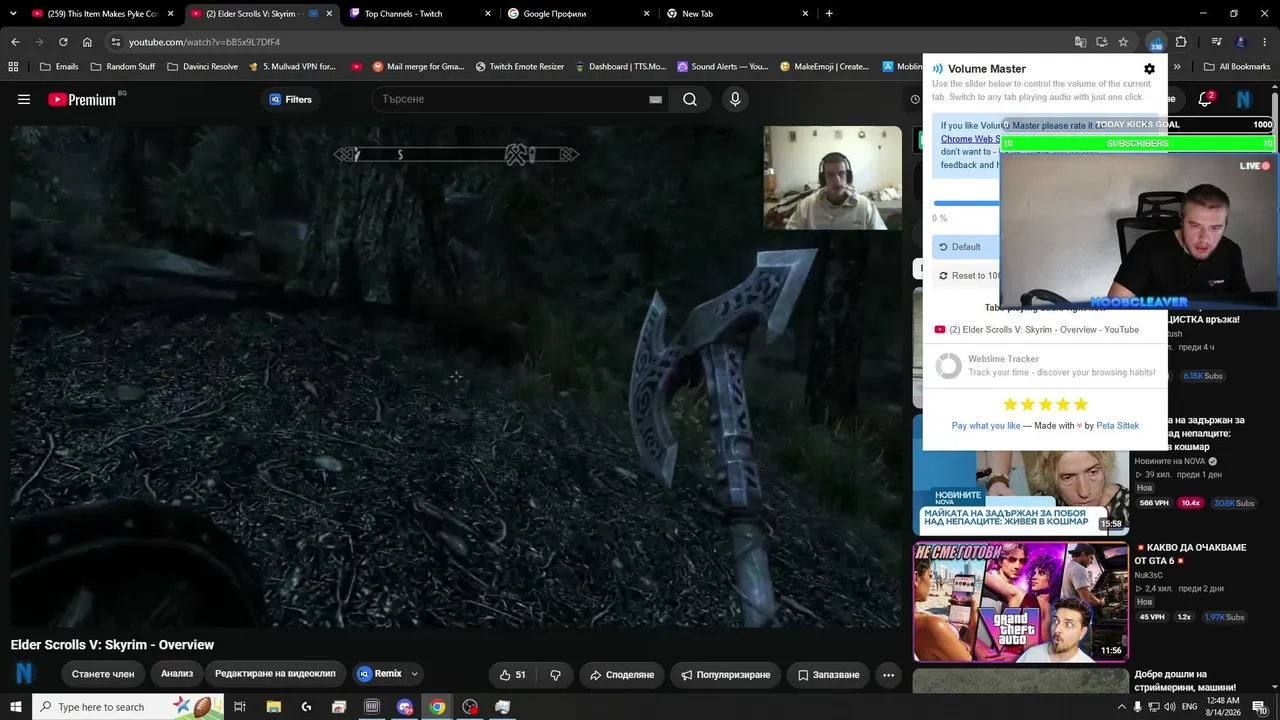Open the Emails bookmarks folder
Screen dimensions: 1280x720
point(58,67)
